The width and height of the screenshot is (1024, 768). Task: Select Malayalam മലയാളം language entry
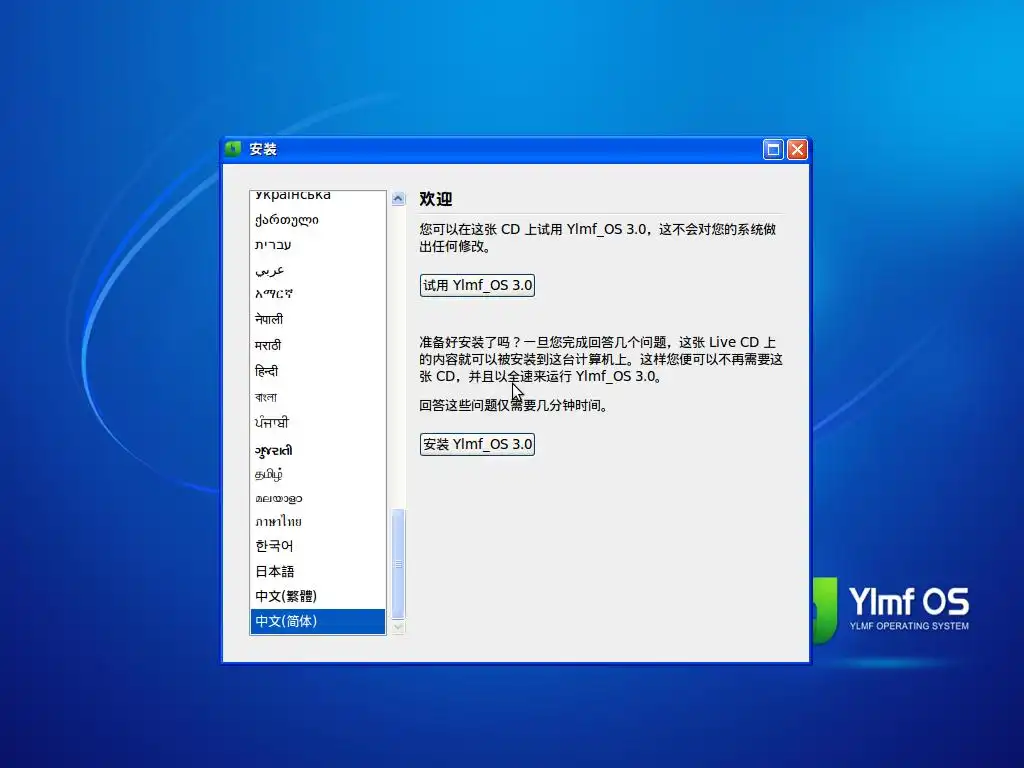tap(317, 498)
